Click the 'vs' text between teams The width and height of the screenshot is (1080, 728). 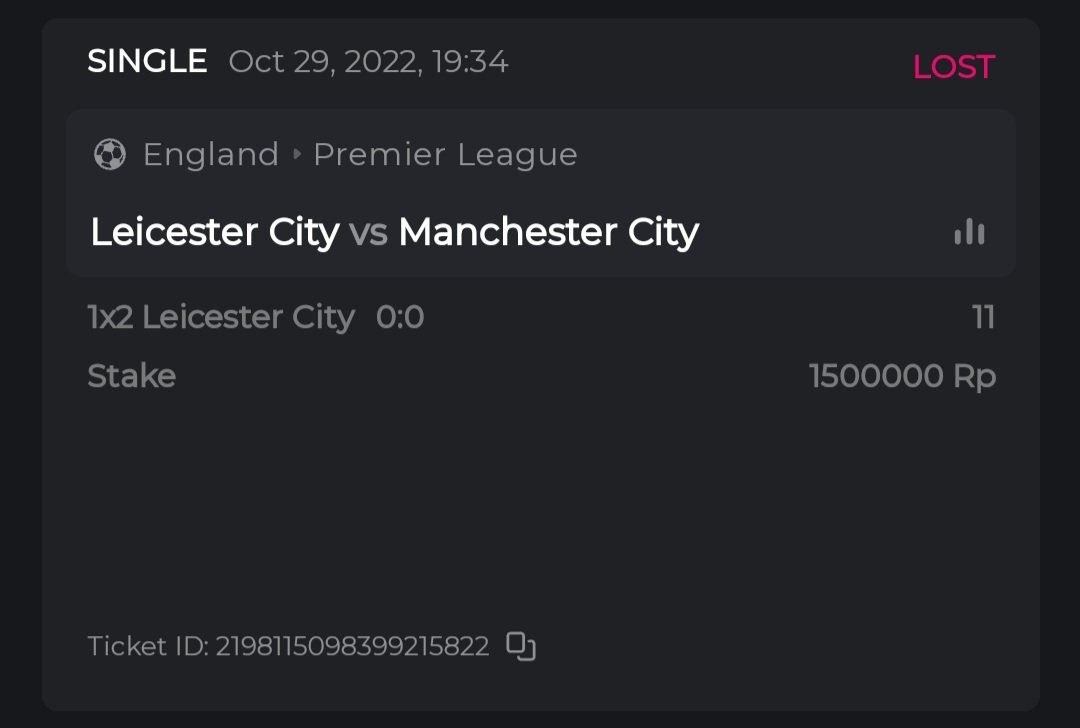368,232
